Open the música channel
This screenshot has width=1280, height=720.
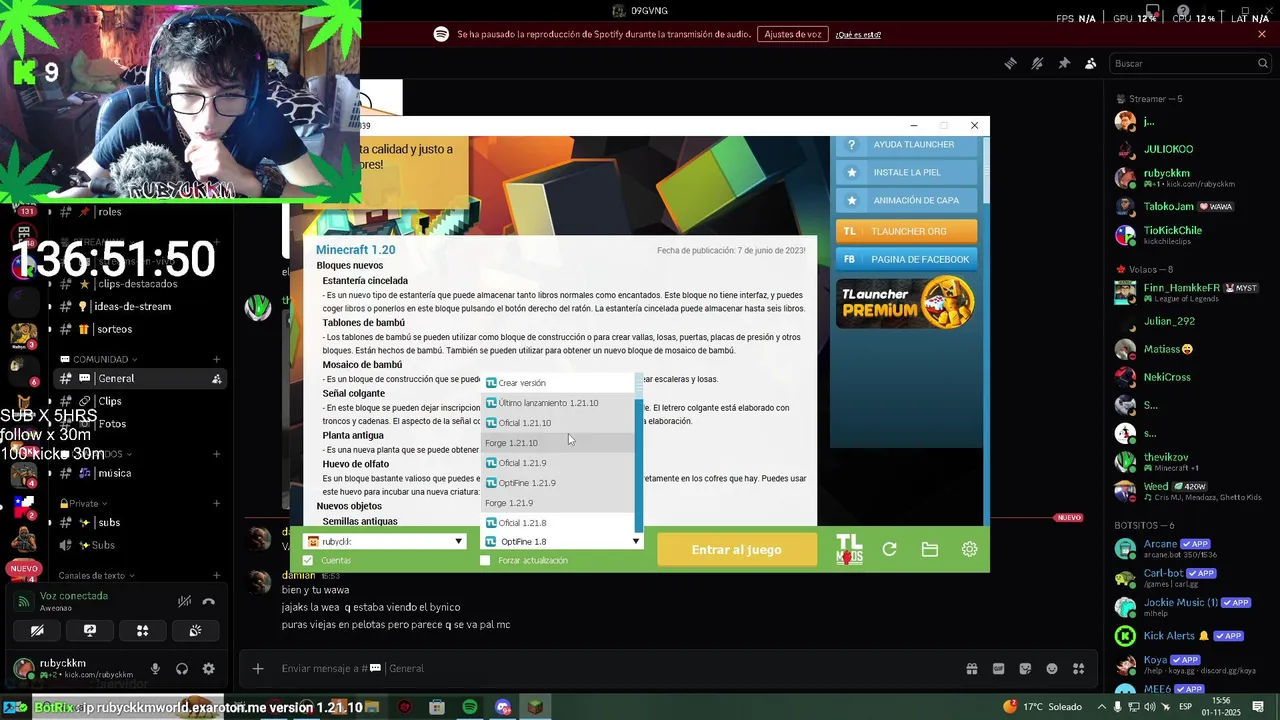[x=141, y=473]
